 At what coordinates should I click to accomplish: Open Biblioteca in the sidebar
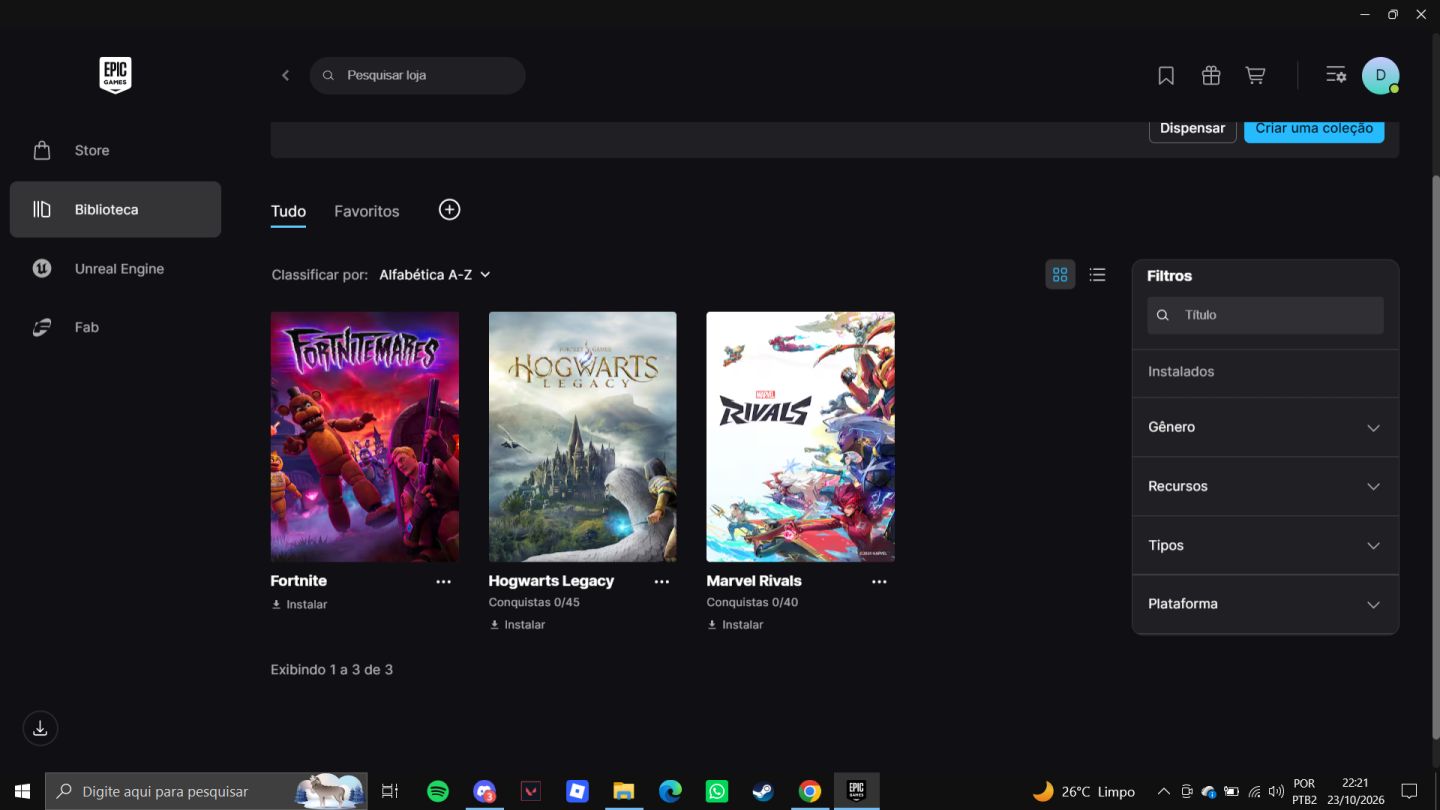[115, 209]
